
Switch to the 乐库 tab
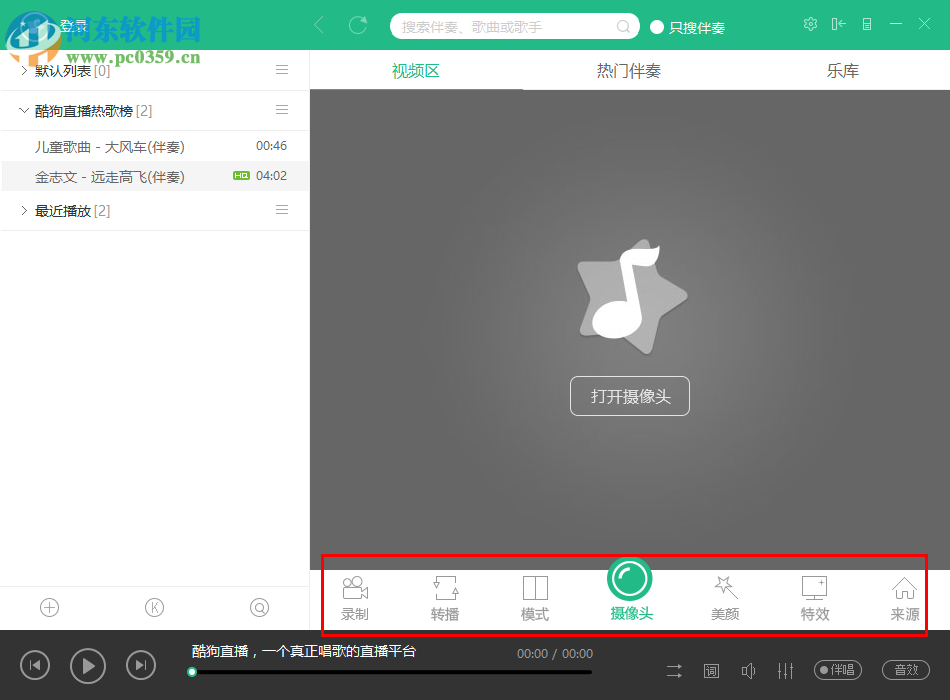(x=842, y=70)
